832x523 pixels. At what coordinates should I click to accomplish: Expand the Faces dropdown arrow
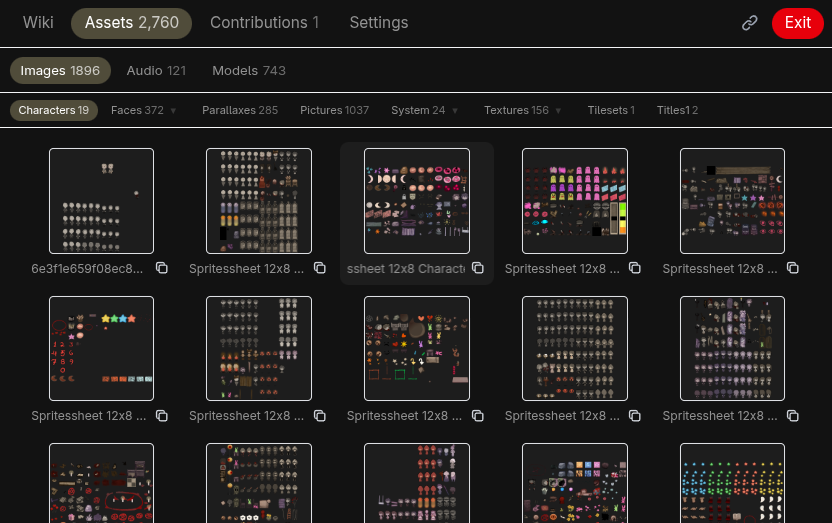click(x=173, y=111)
